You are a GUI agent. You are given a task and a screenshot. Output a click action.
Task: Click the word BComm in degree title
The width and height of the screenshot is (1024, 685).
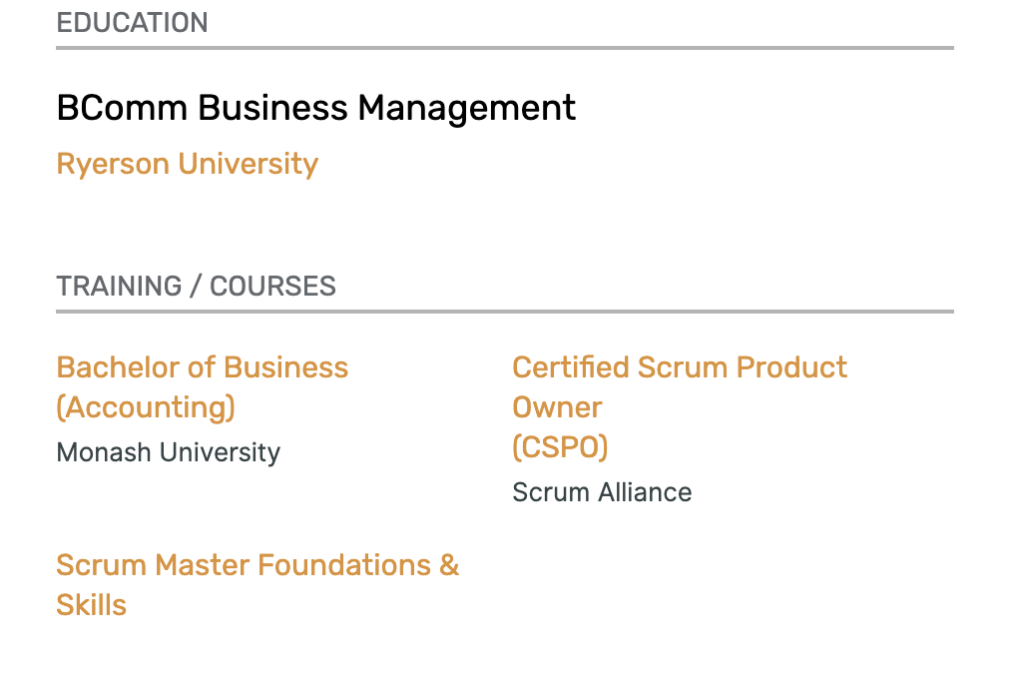122,108
